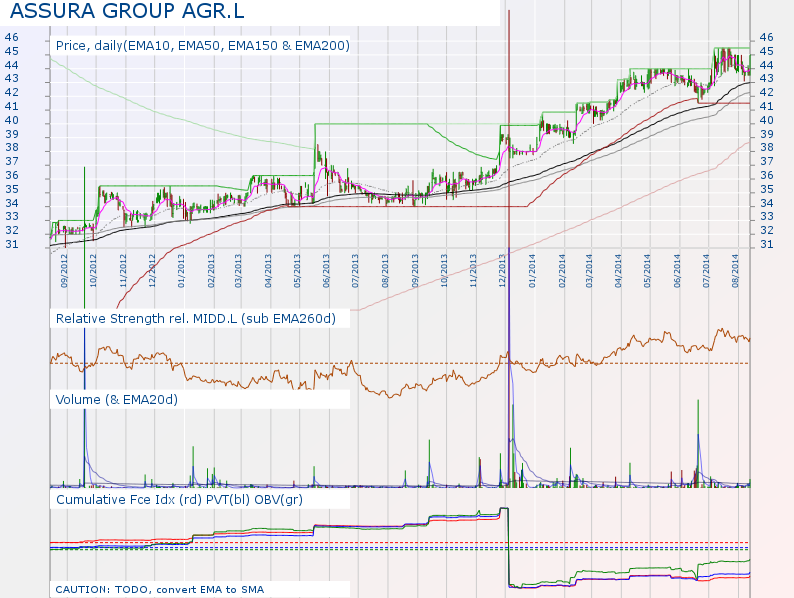Click price 36 on left axis
The height and width of the screenshot is (598, 794).
12,175
